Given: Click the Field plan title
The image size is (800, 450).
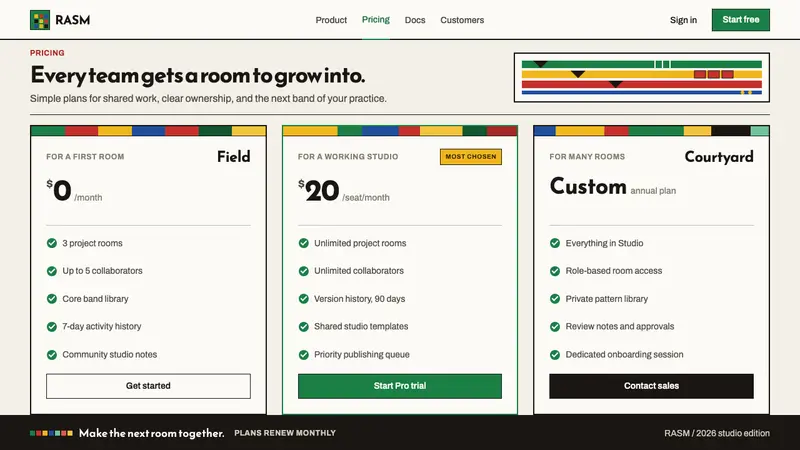Looking at the screenshot, I should (234, 157).
